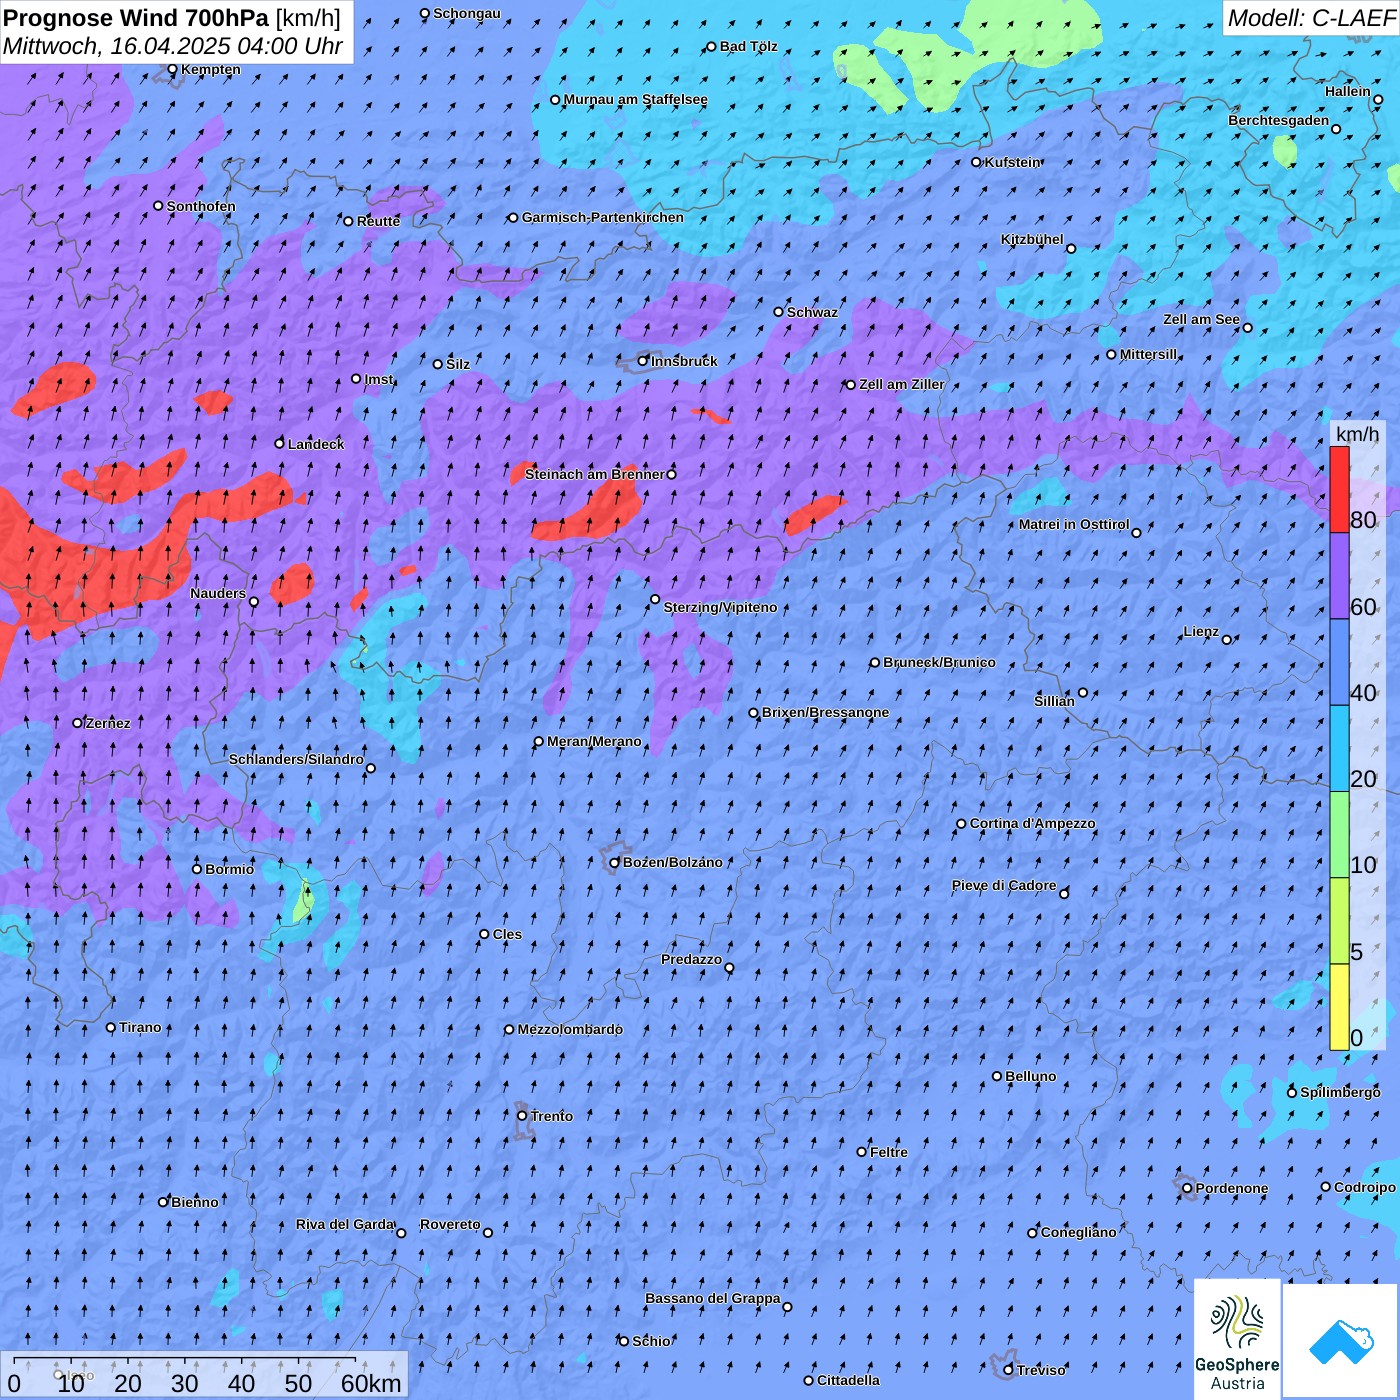Click the Kufstein location dot
Screen dimensions: 1400x1400
pyautogui.click(x=977, y=162)
